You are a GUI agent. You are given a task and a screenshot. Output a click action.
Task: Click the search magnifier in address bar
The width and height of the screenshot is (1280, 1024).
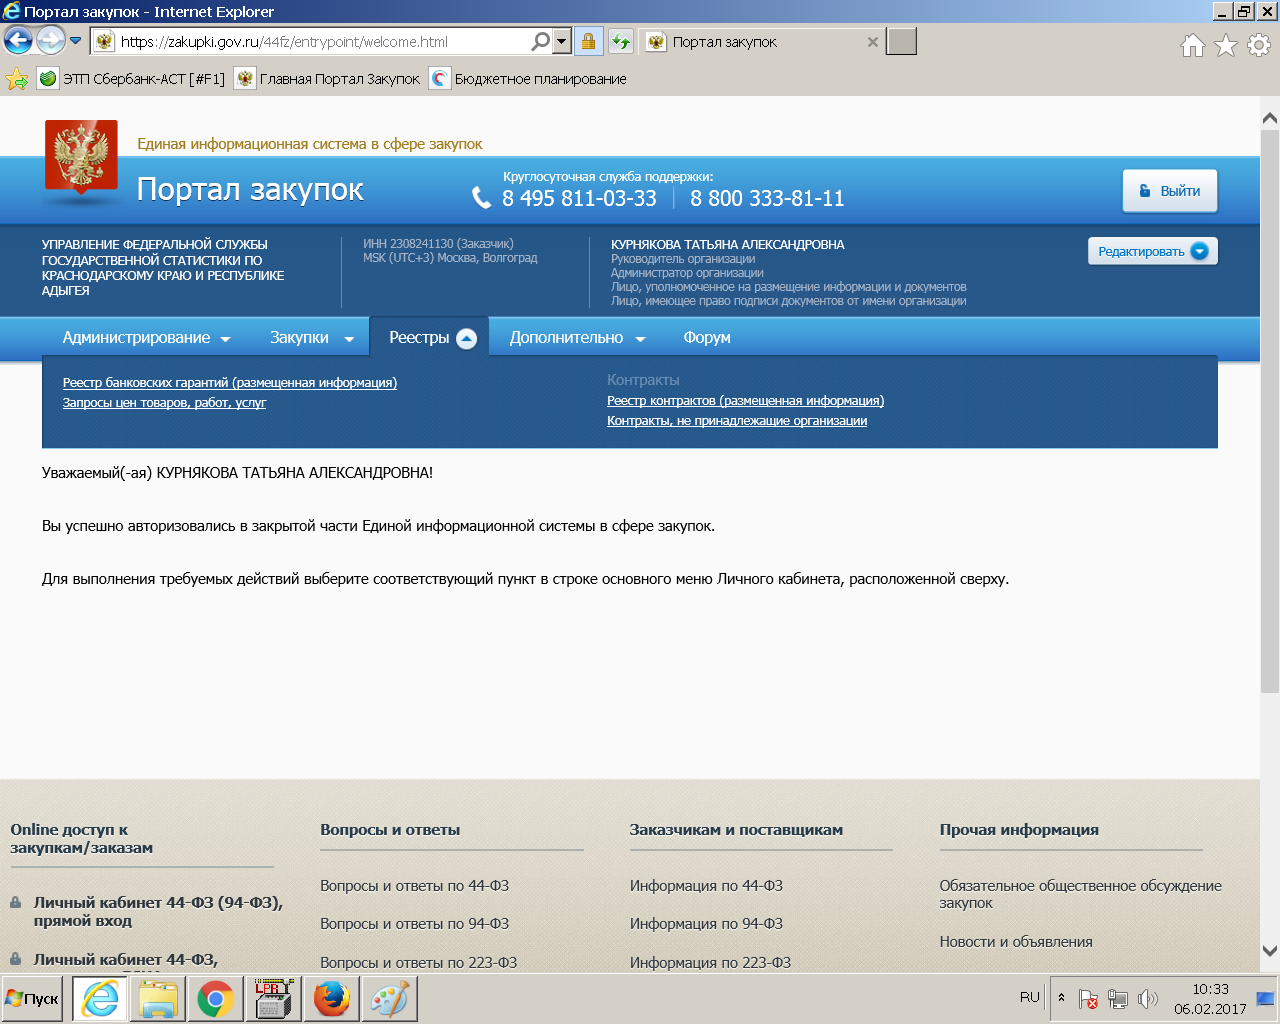(540, 41)
